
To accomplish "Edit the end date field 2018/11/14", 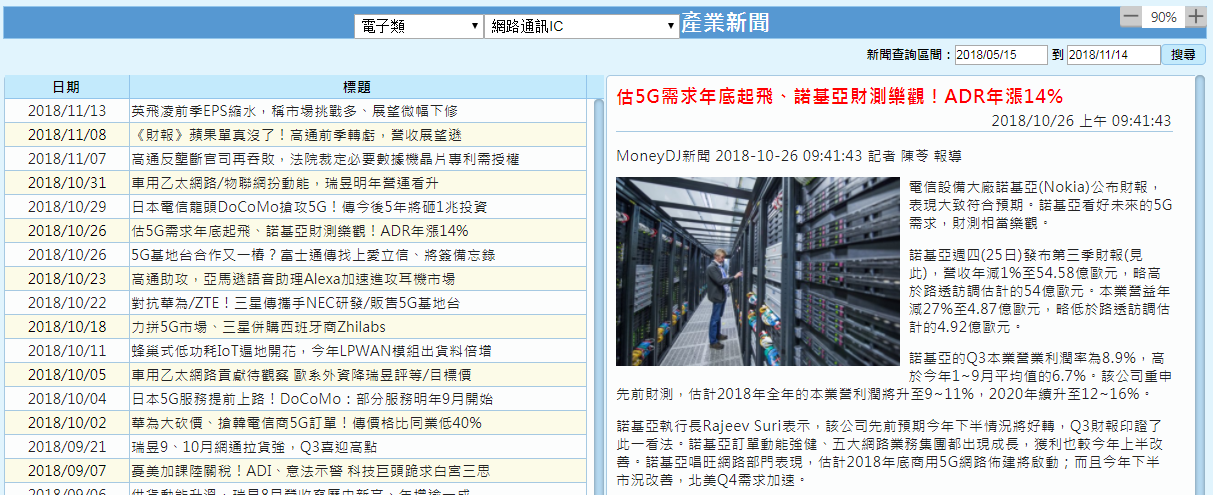I will point(1112,55).
